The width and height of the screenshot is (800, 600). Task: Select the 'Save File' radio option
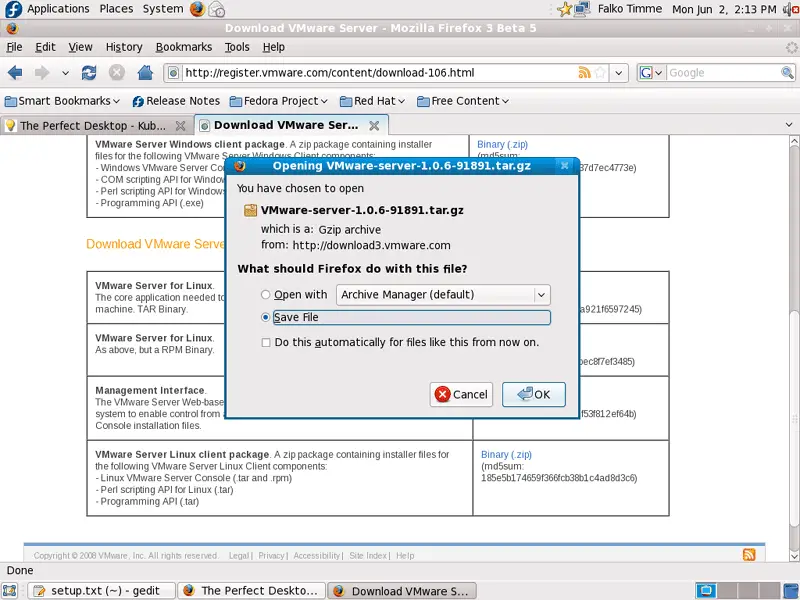point(265,317)
